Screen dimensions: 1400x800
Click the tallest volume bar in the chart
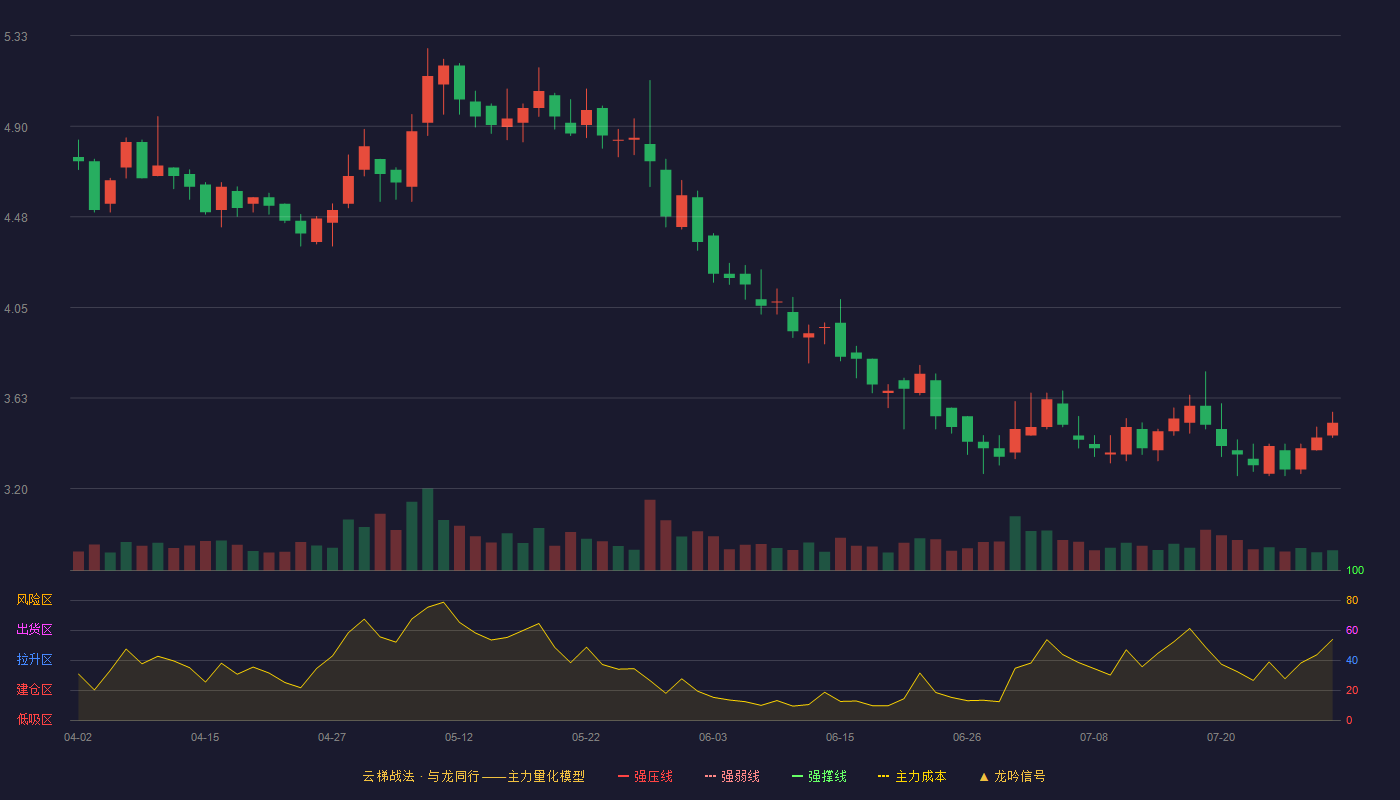click(428, 529)
